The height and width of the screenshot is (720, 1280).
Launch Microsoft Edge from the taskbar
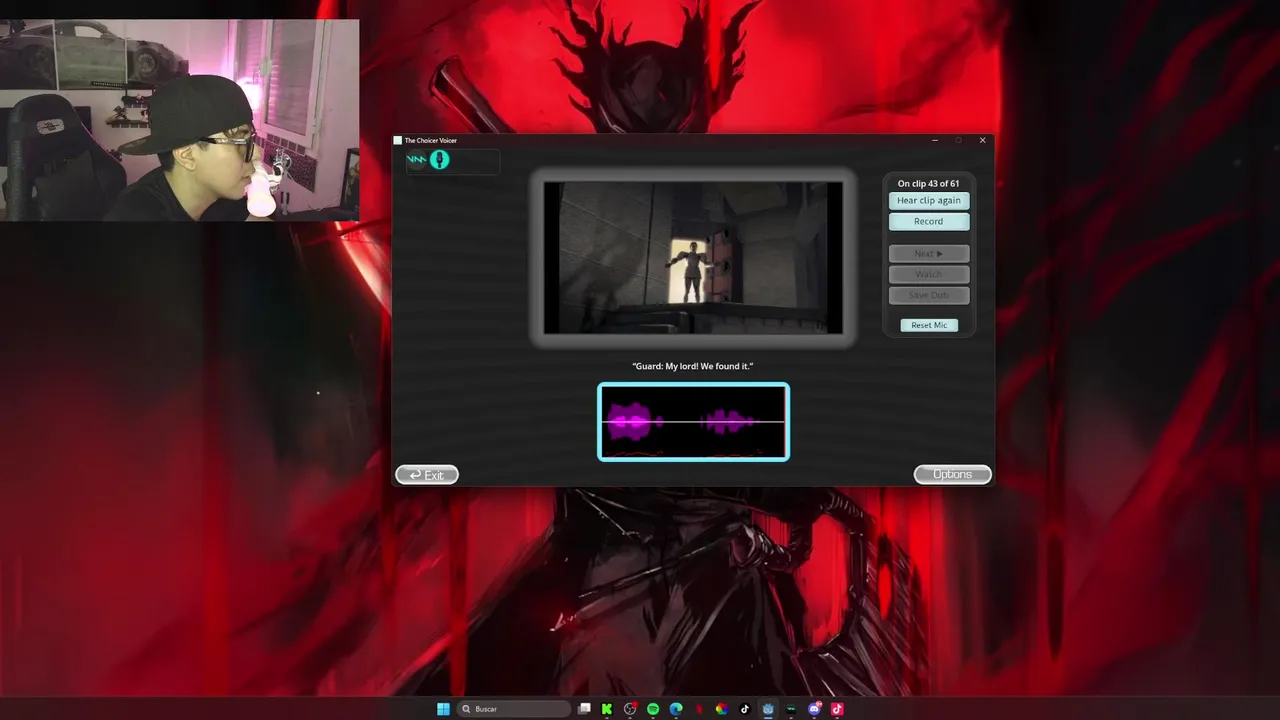pyautogui.click(x=676, y=709)
